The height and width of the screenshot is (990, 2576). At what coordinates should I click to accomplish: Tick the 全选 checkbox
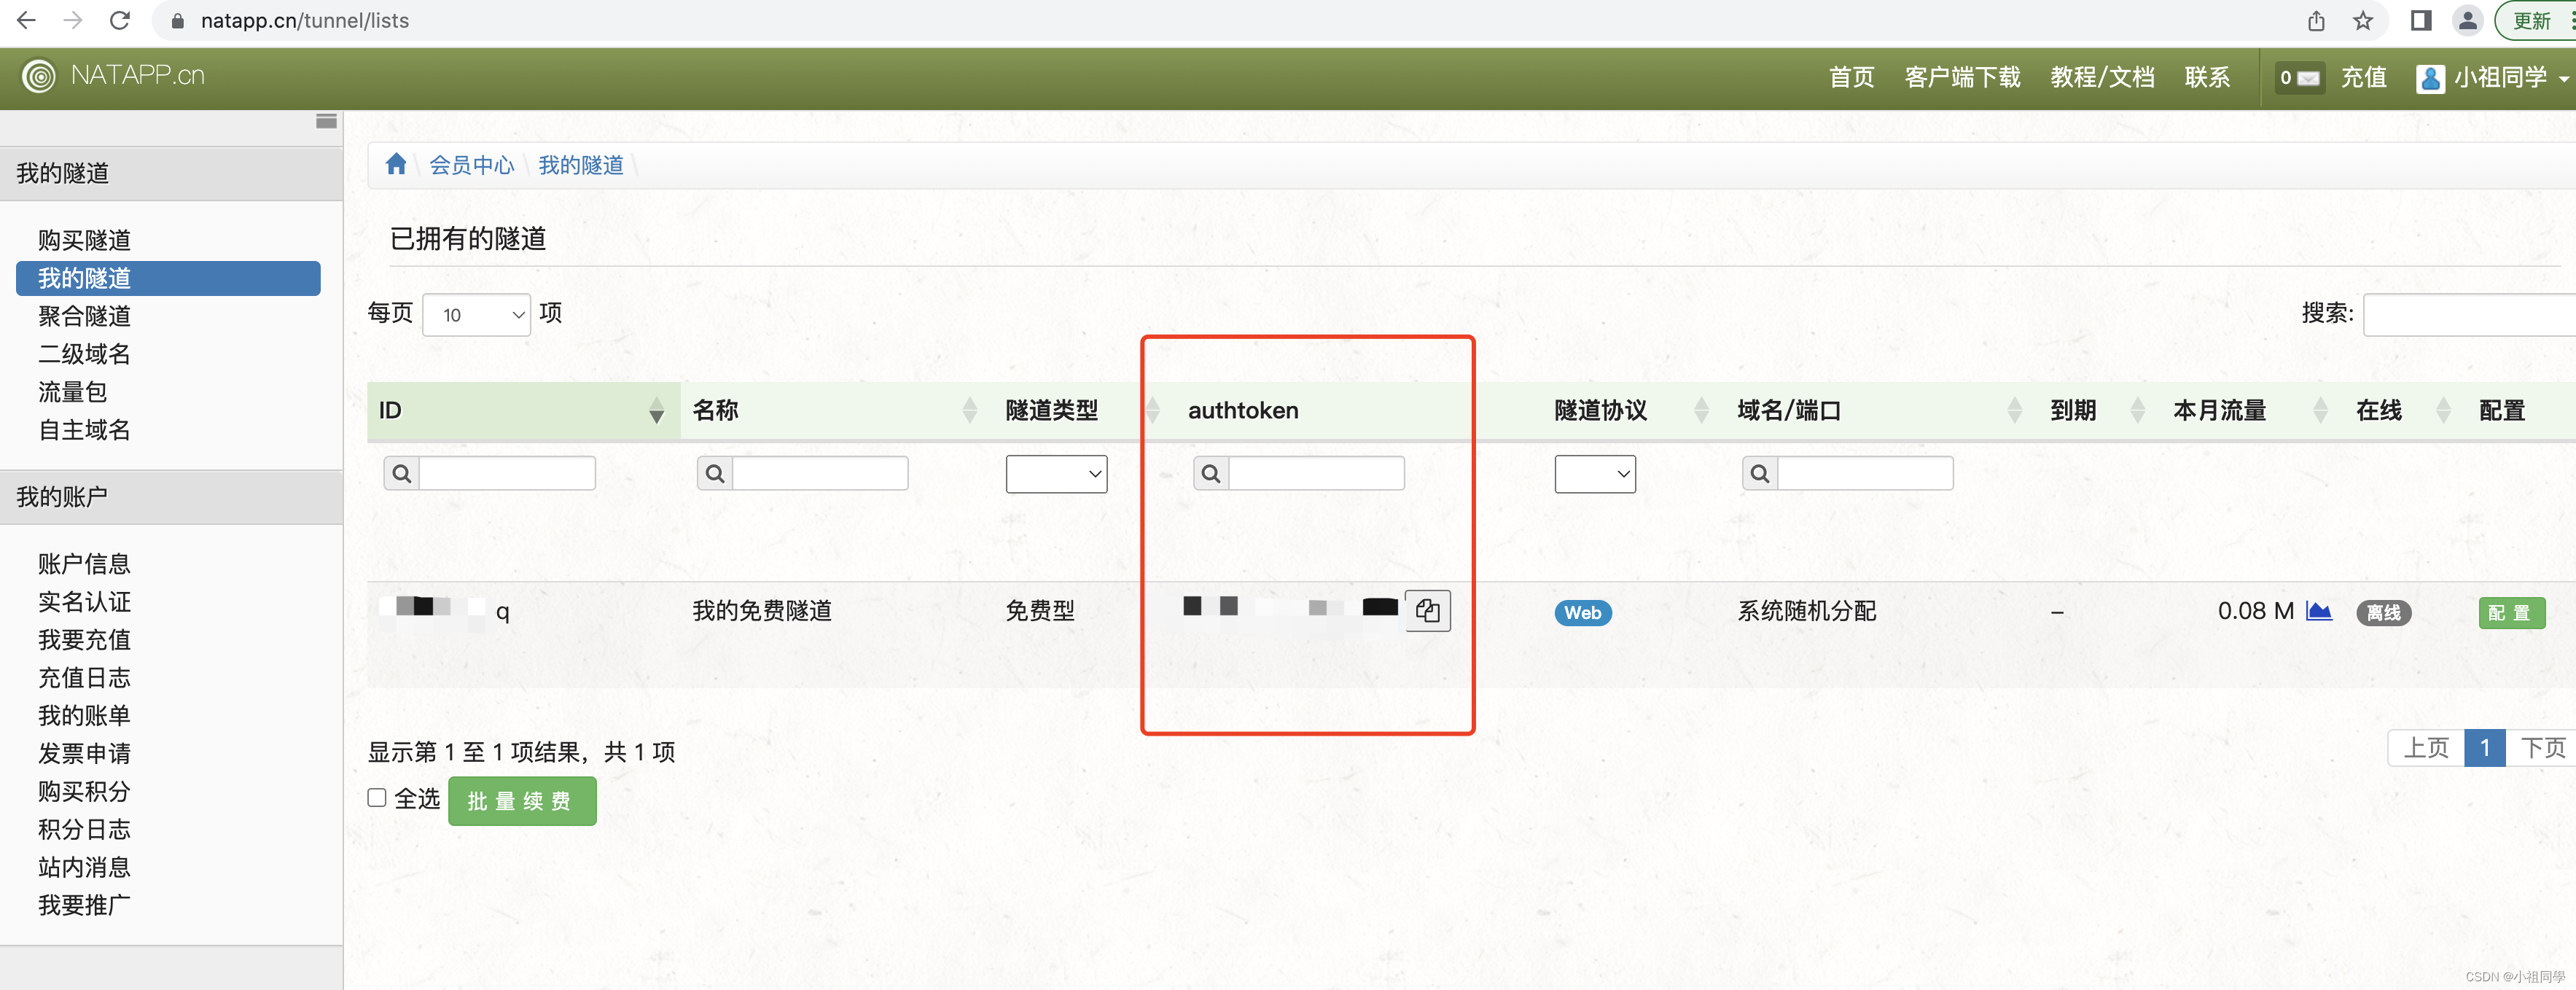377,798
